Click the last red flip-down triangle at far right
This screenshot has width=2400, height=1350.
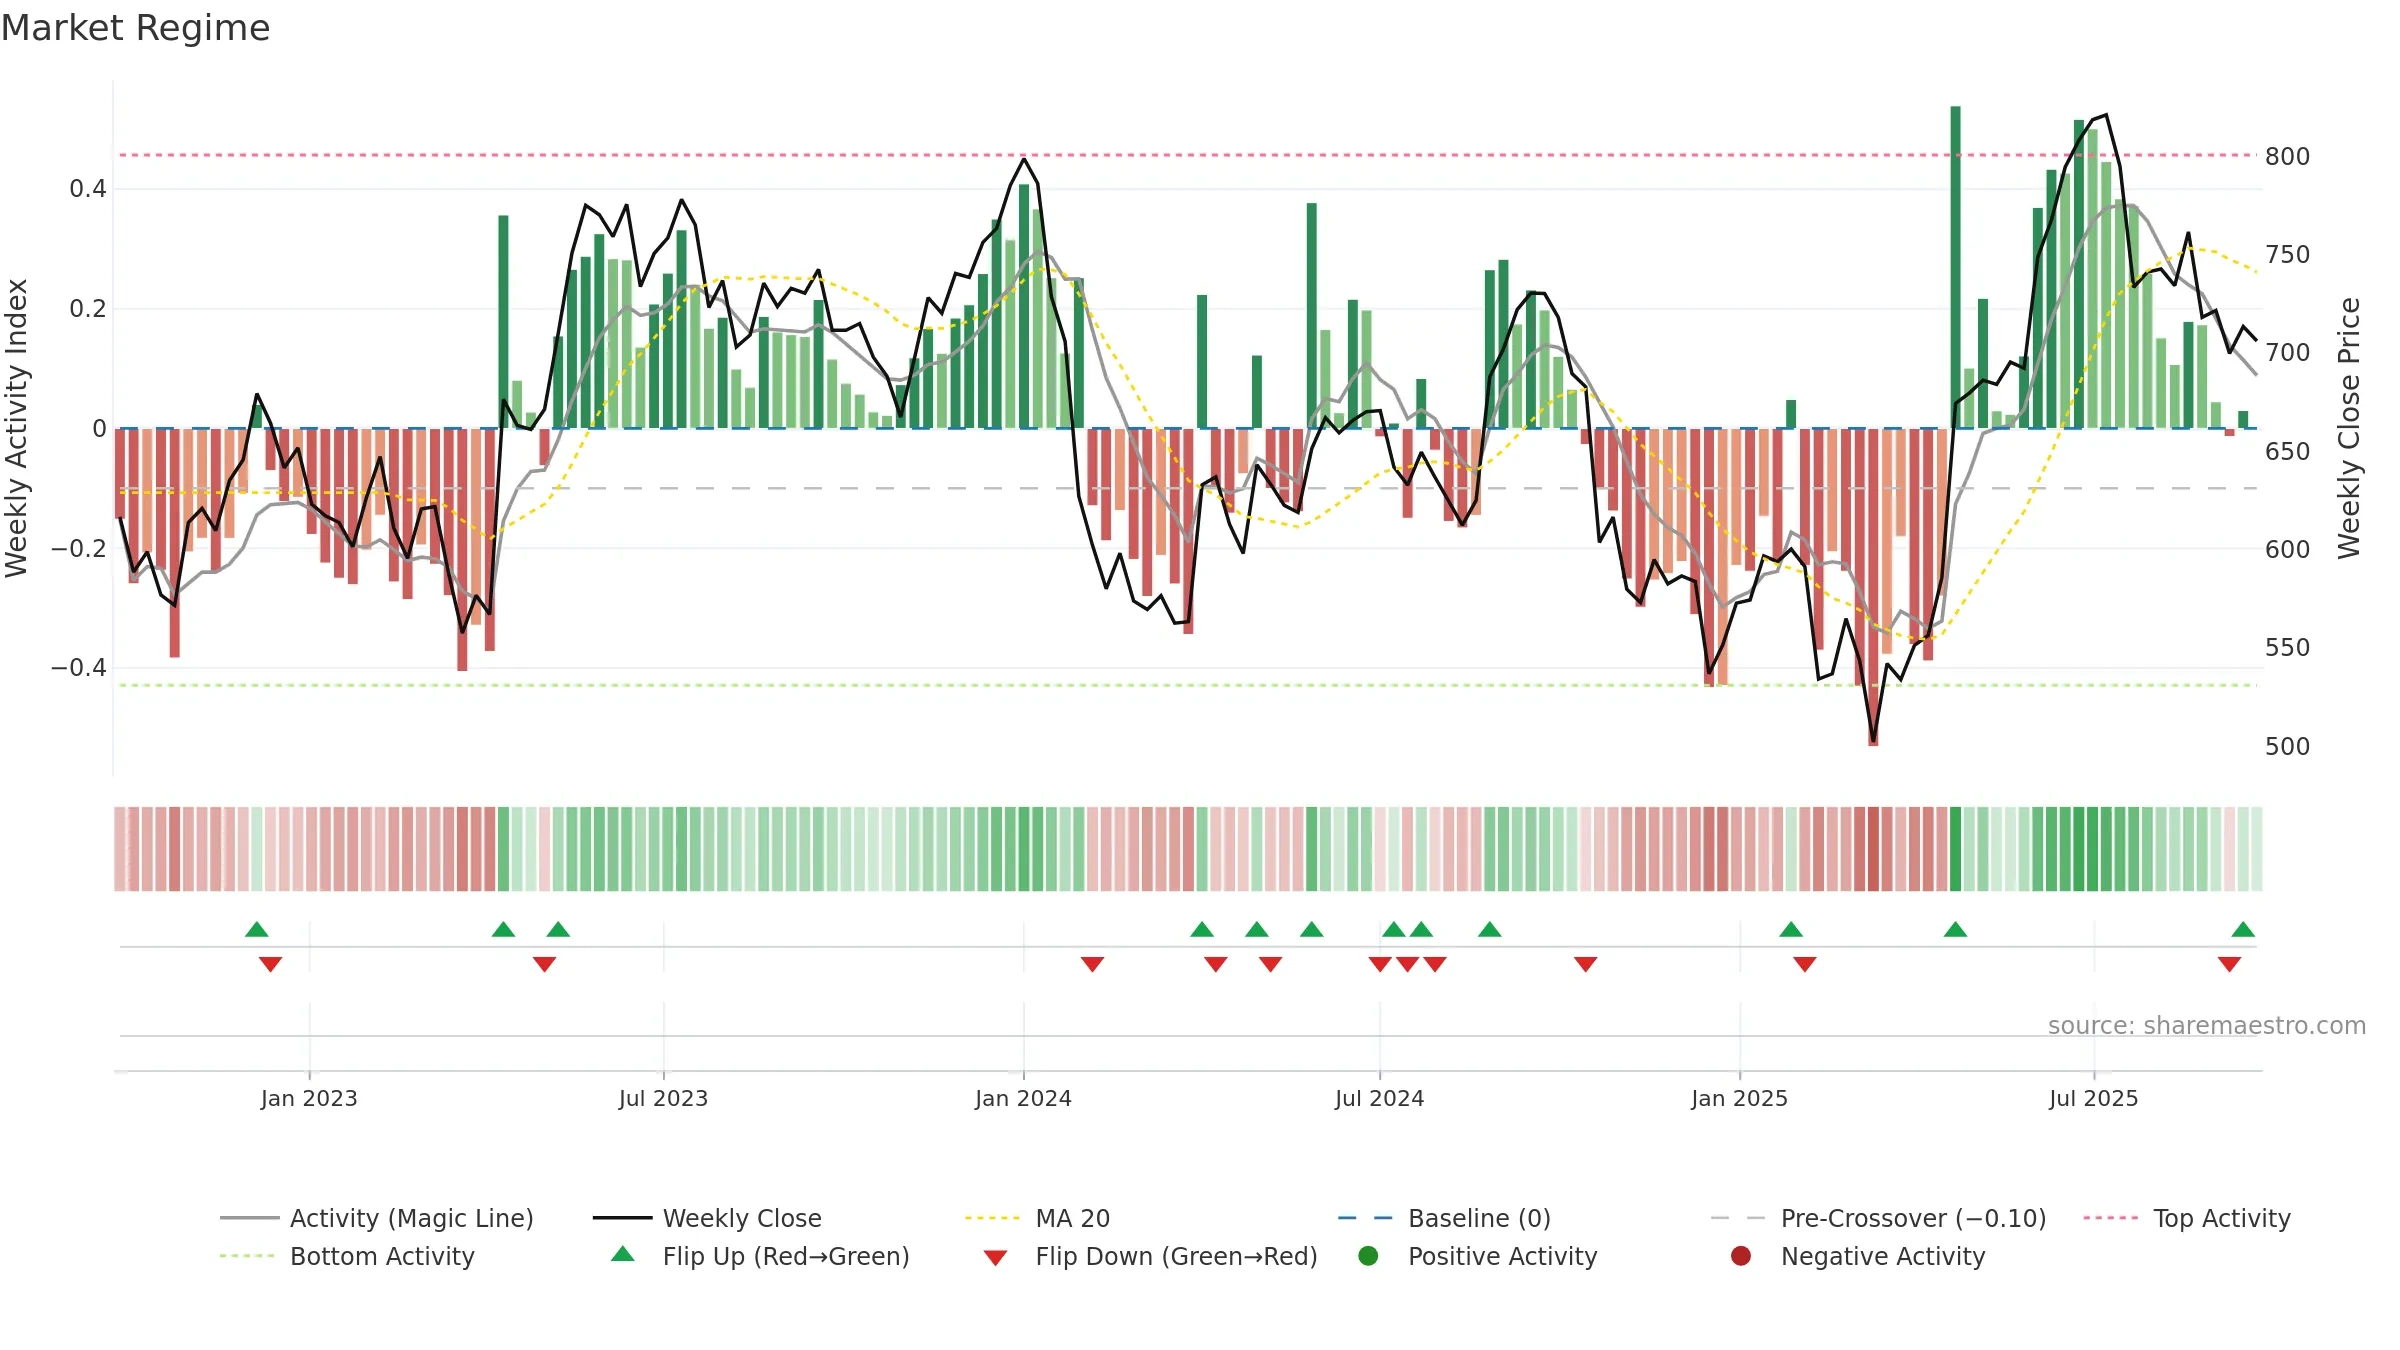(2229, 964)
